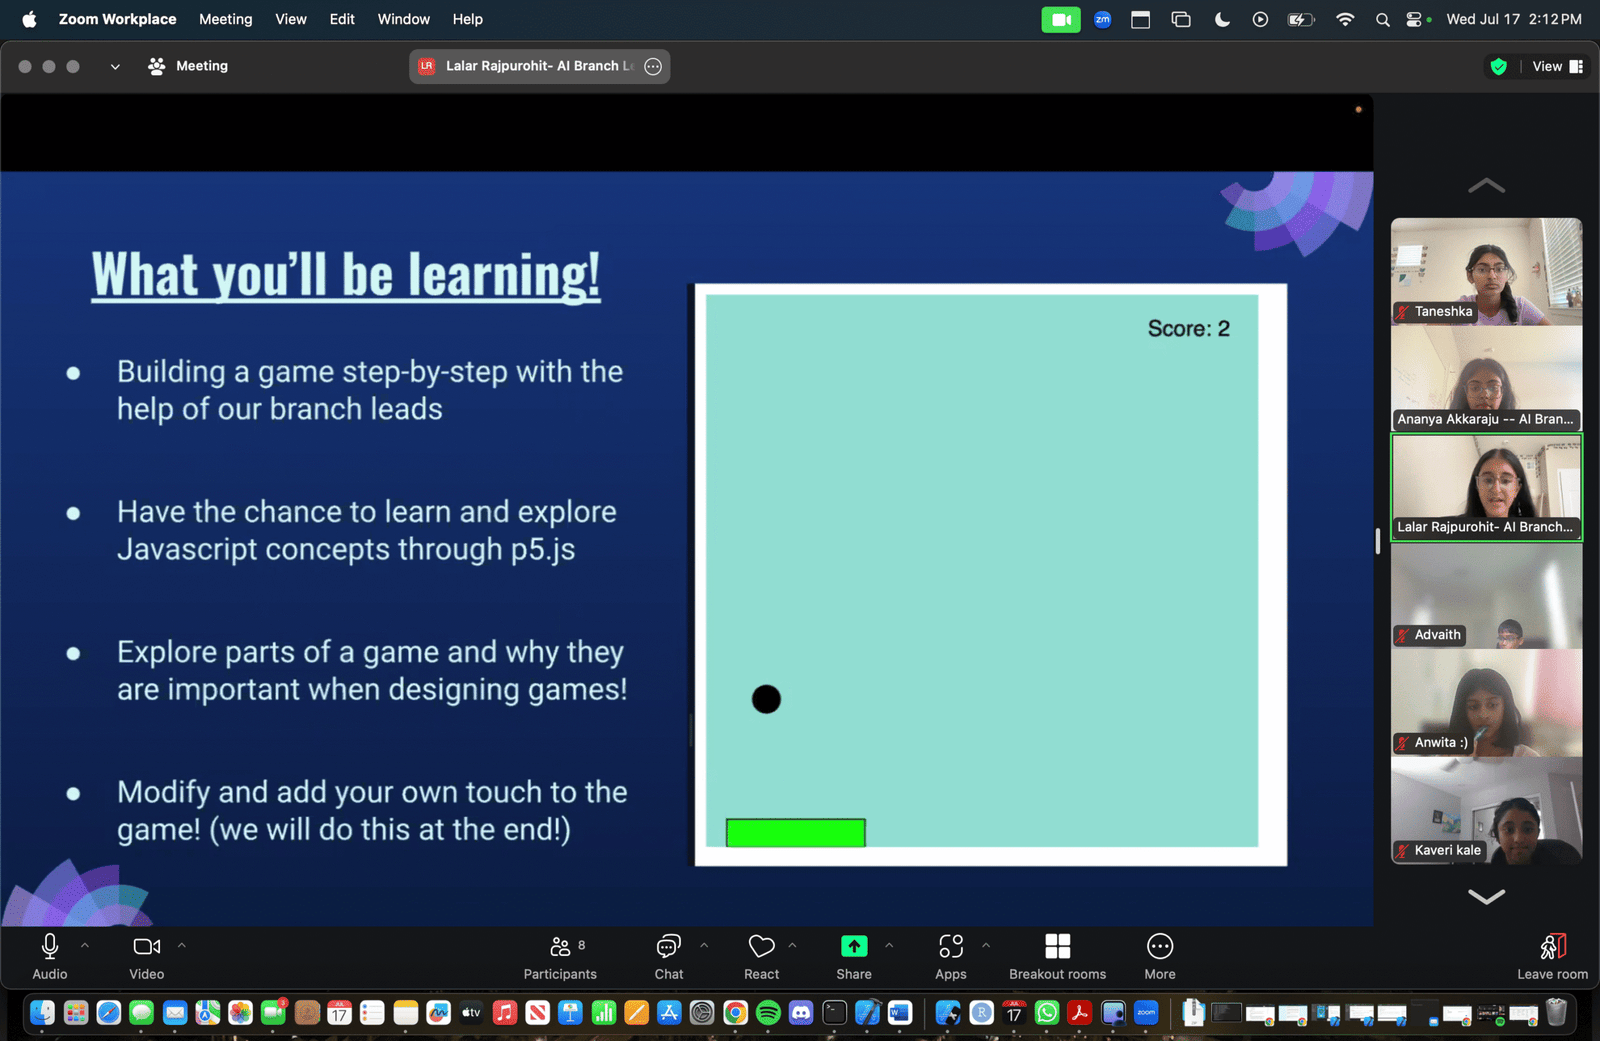The height and width of the screenshot is (1041, 1600).
Task: Click the green encryption shield icon
Action: coord(1498,67)
